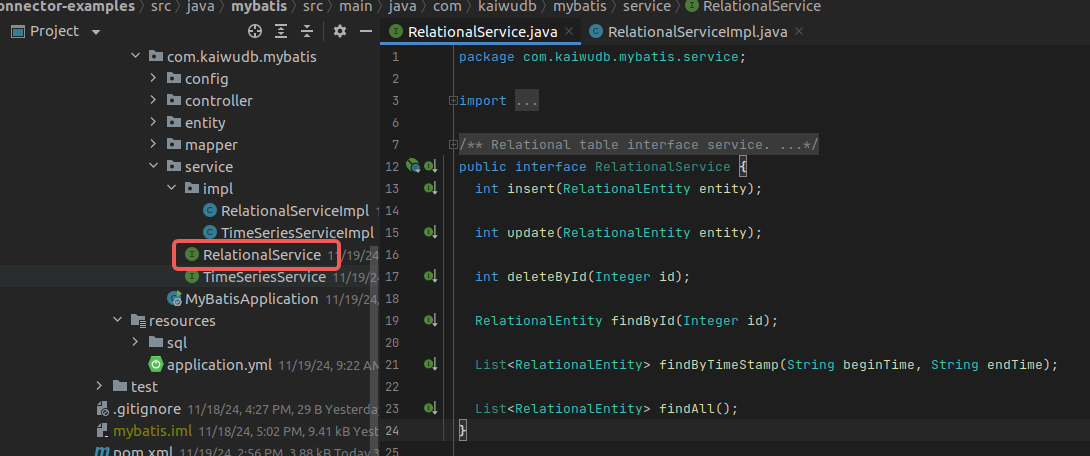This screenshot has height=456, width=1090.
Task: Click the Select Opened File locate icon
Action: coord(255,31)
